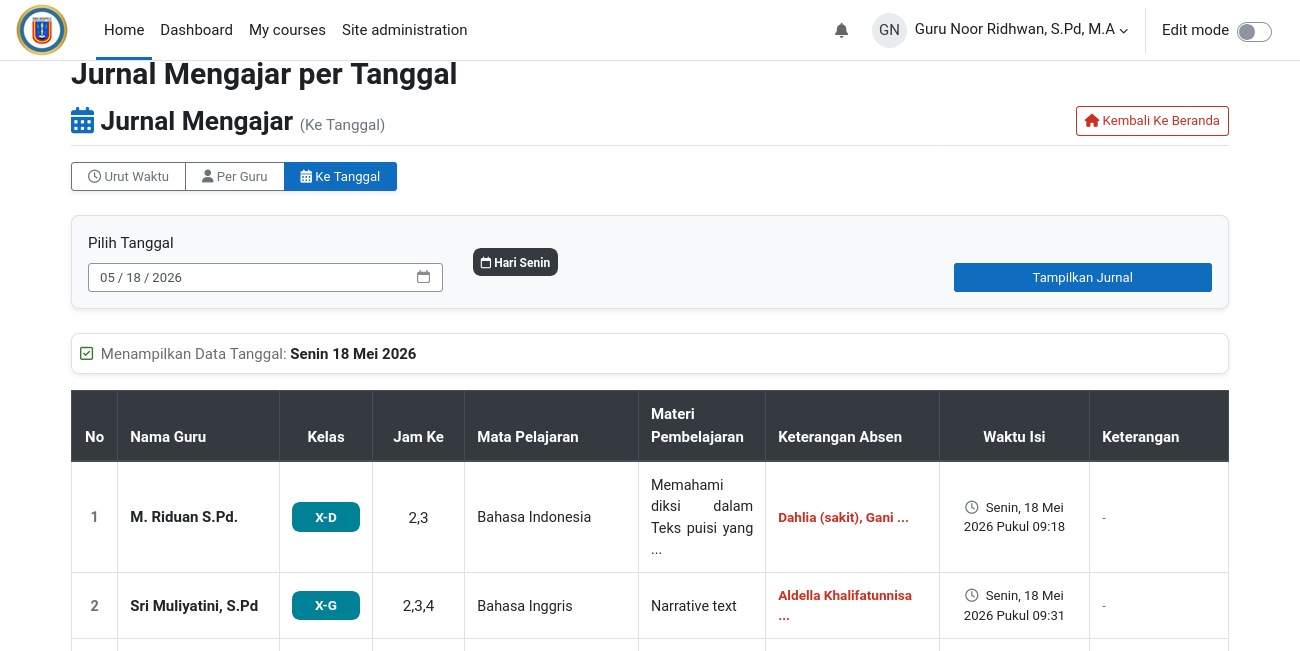Go to Home menu
The width and height of the screenshot is (1300, 651).
tap(124, 30)
